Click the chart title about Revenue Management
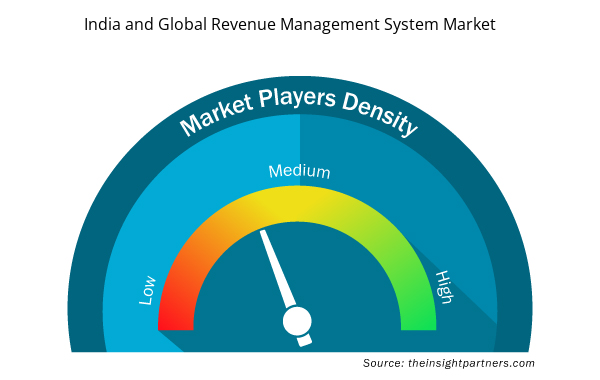The image size is (600, 380). (290, 24)
